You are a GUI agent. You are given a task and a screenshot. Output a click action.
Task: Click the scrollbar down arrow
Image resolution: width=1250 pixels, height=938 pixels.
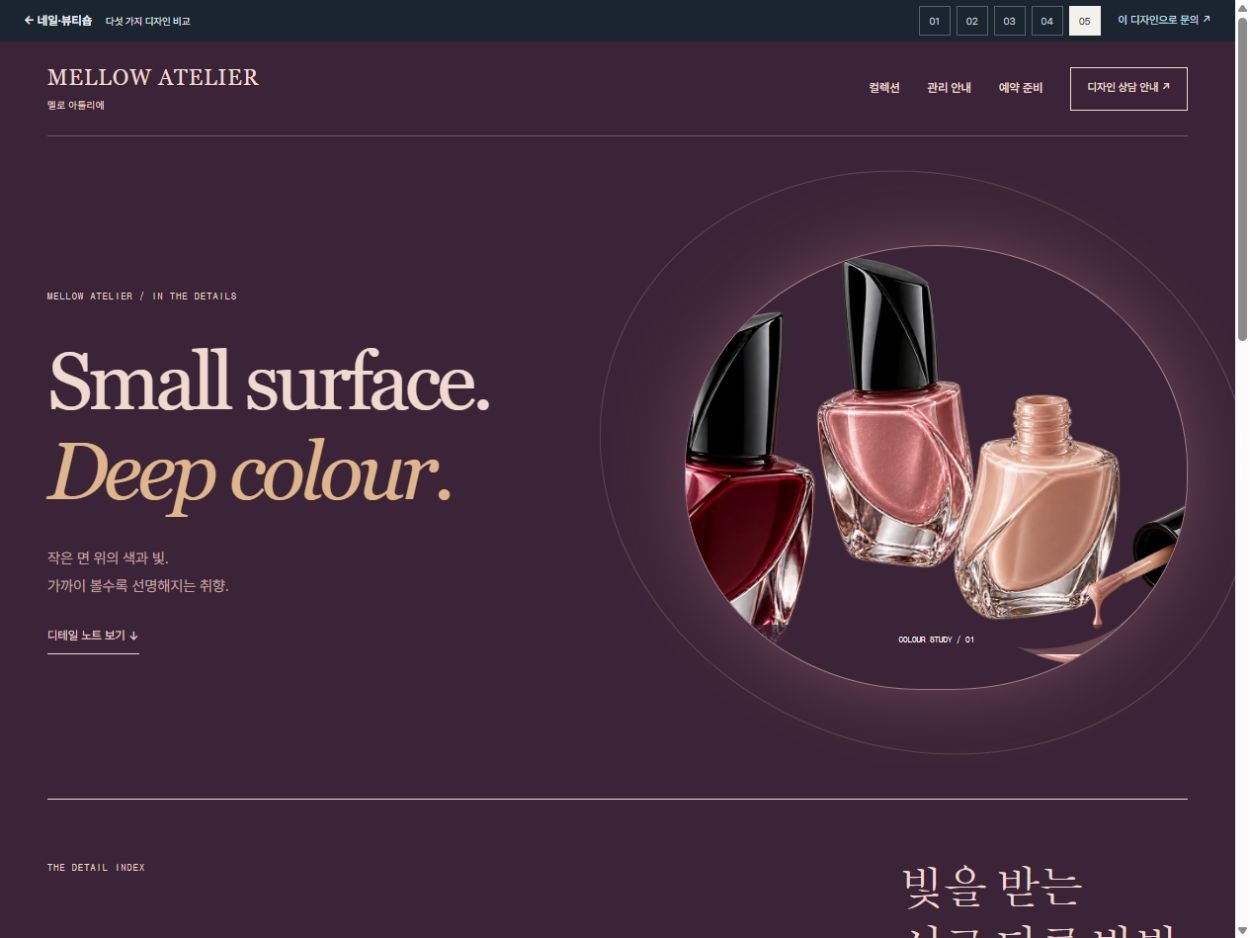click(x=1242, y=930)
